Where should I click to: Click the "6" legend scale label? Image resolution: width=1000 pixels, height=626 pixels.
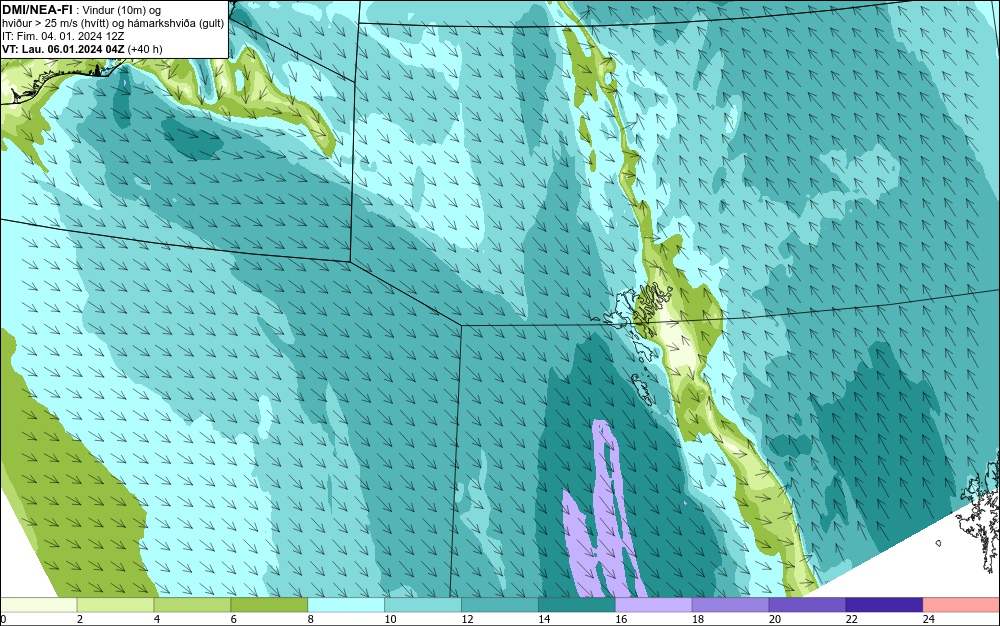click(x=233, y=619)
